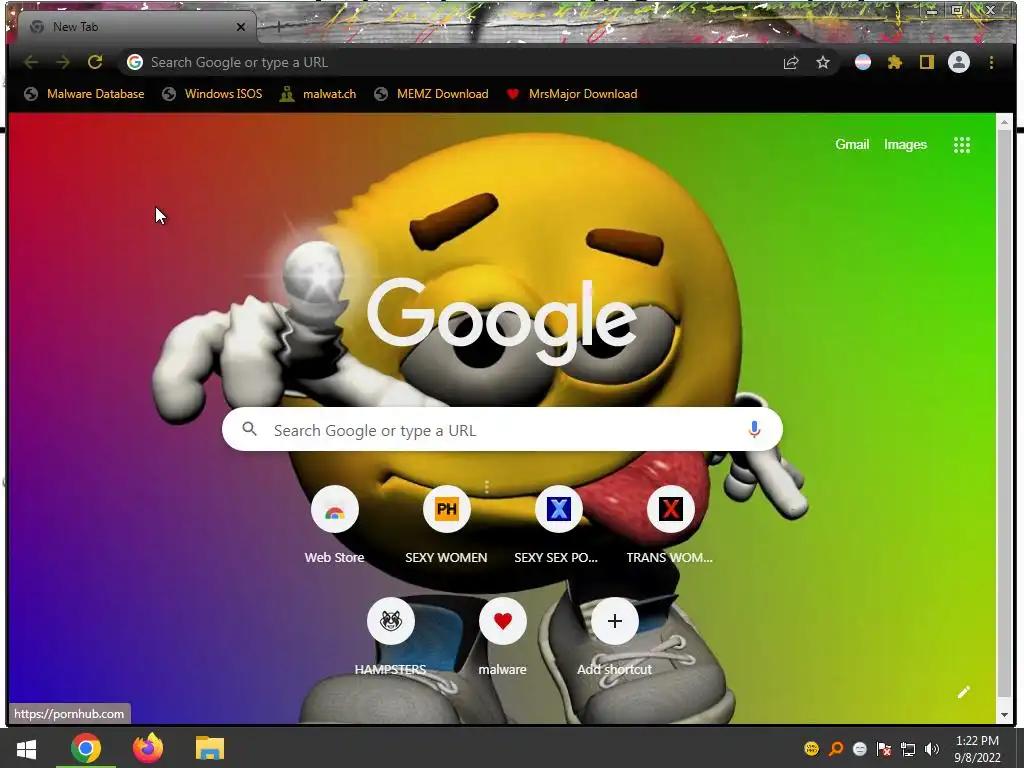This screenshot has height=768, width=1024.
Task: Open the MEMZ Download bookmark
Action: [x=431, y=94]
